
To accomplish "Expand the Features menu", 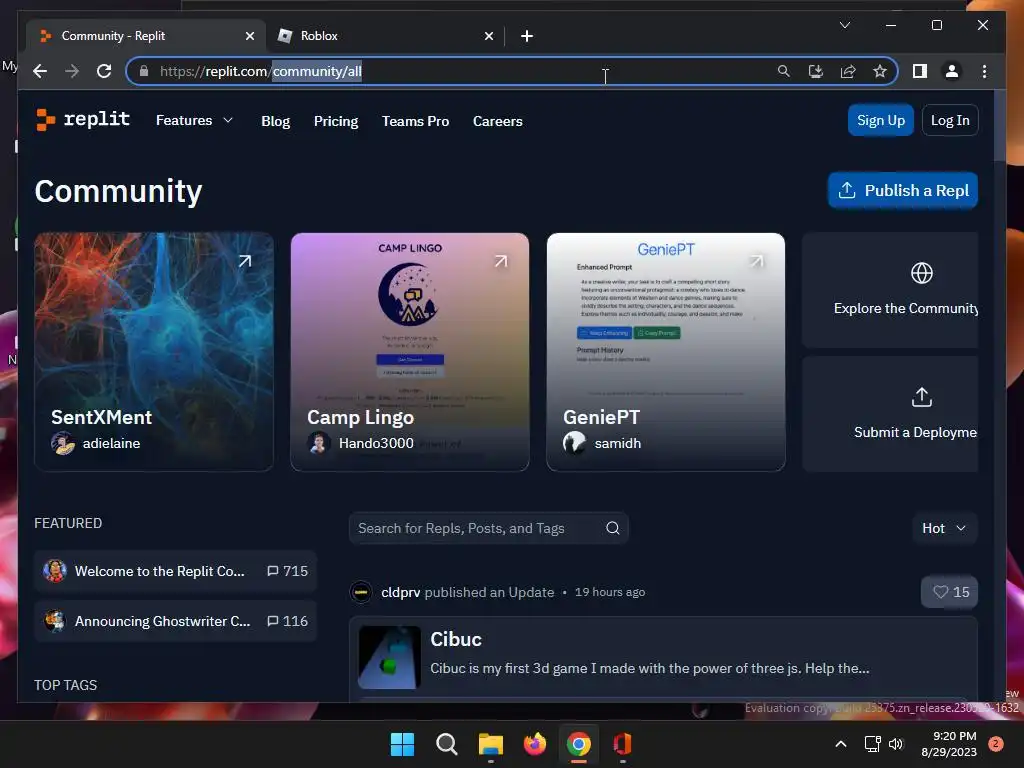I will coord(194,120).
